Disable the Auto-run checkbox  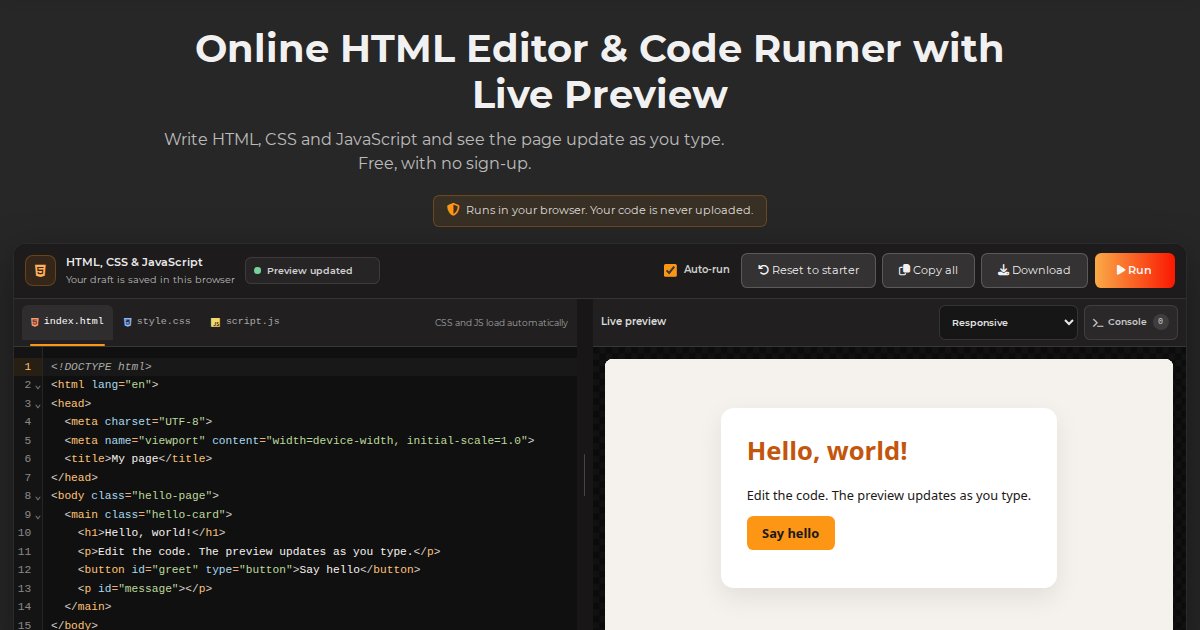670,270
